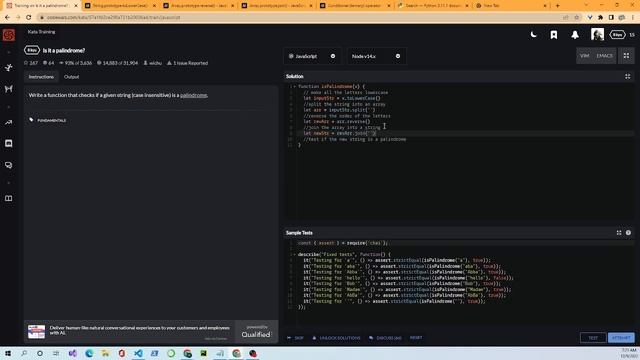Image resolution: width=640 pixels, height=360 pixels.
Task: Collapse the isPalindrome function fold arrow
Action: 295,87
